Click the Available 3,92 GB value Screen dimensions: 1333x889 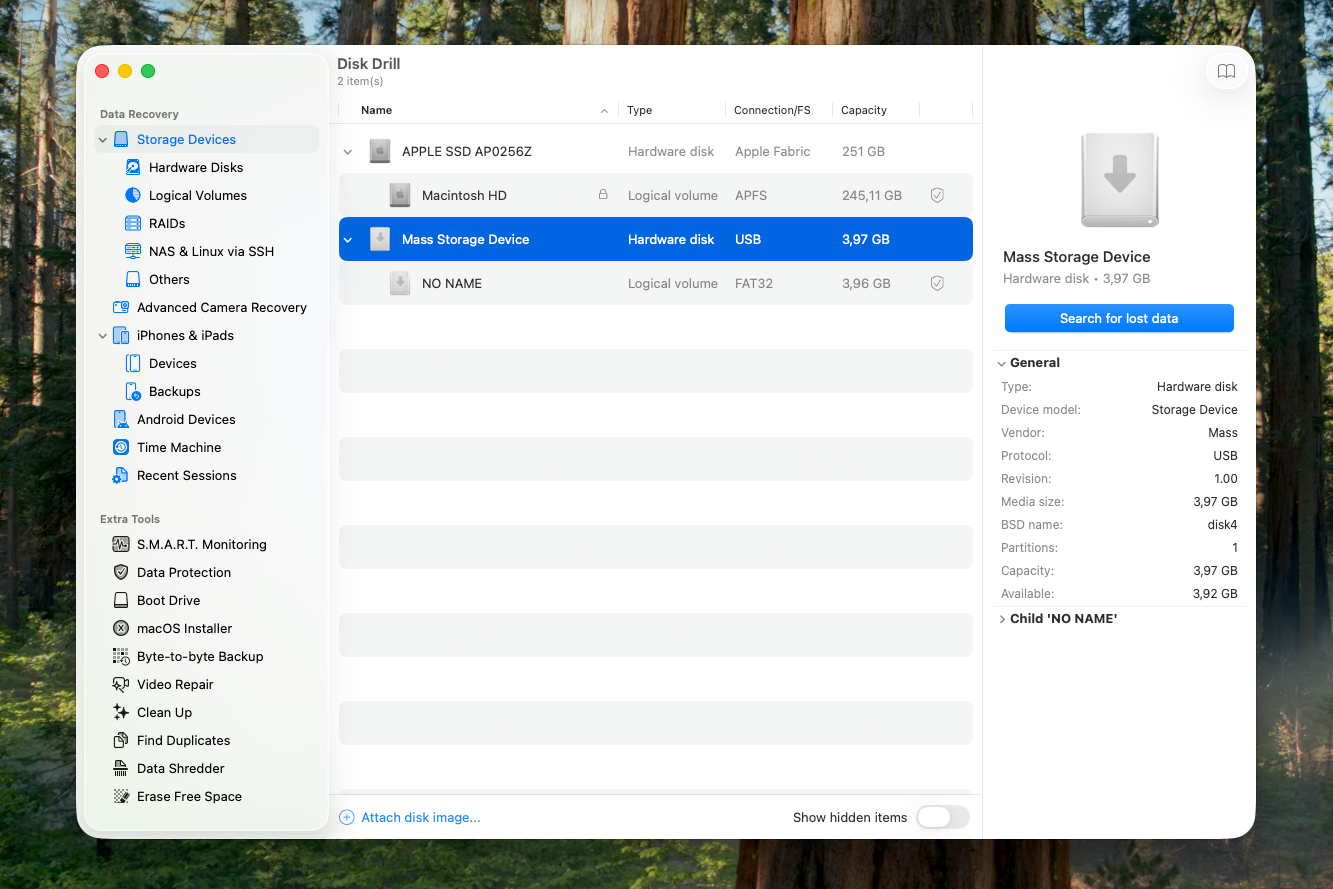(x=1215, y=593)
